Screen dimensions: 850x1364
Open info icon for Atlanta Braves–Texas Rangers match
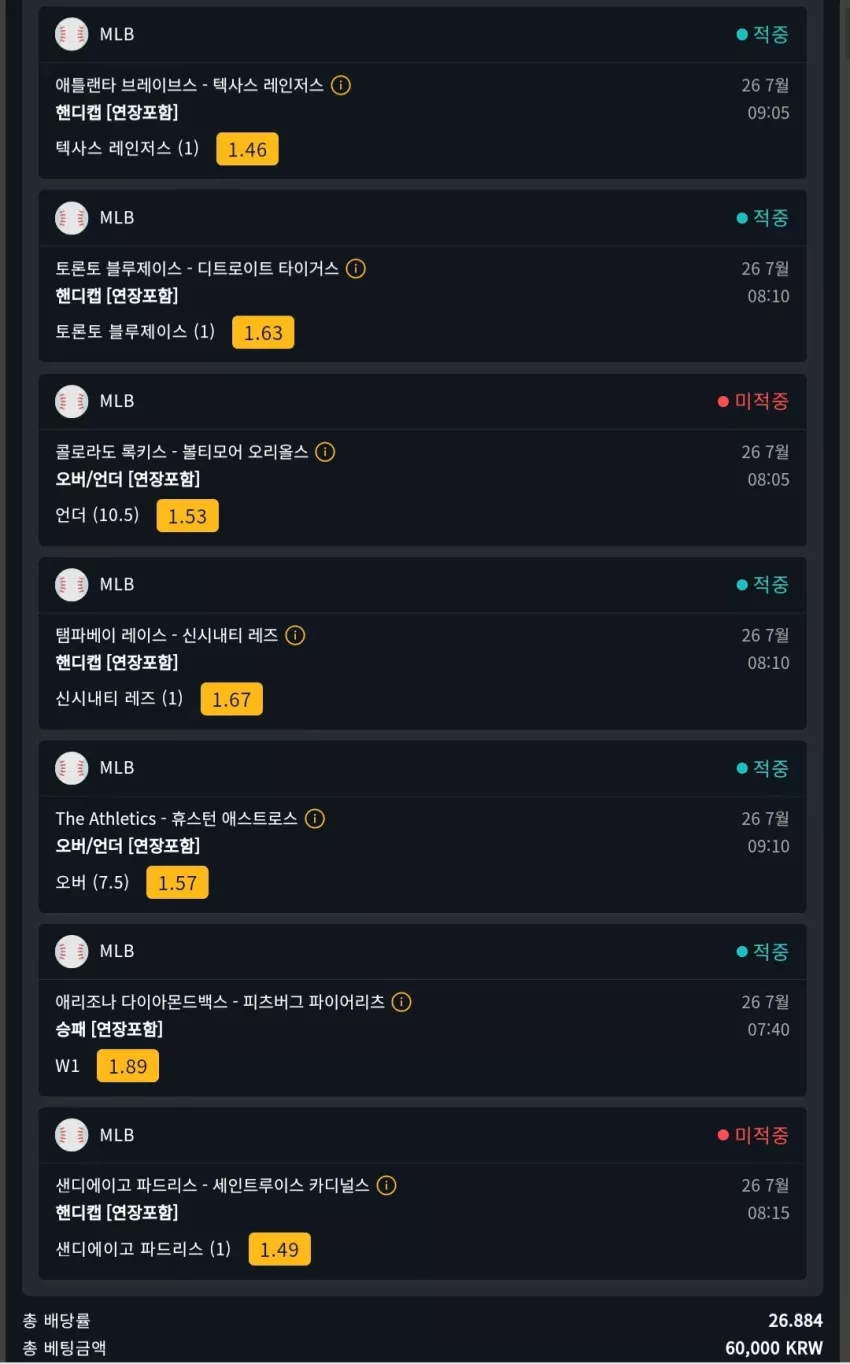340,85
